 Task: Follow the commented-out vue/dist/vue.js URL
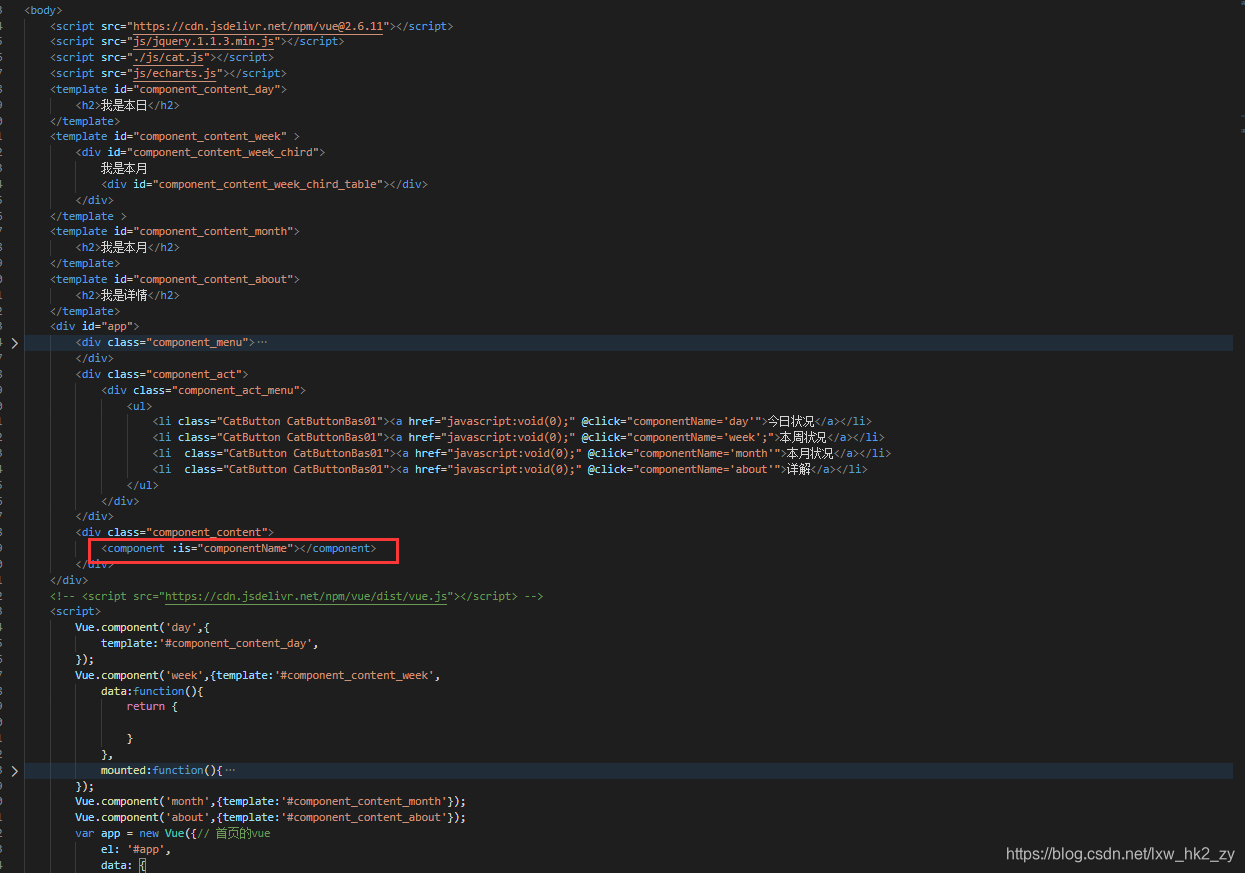pyautogui.click(x=306, y=596)
